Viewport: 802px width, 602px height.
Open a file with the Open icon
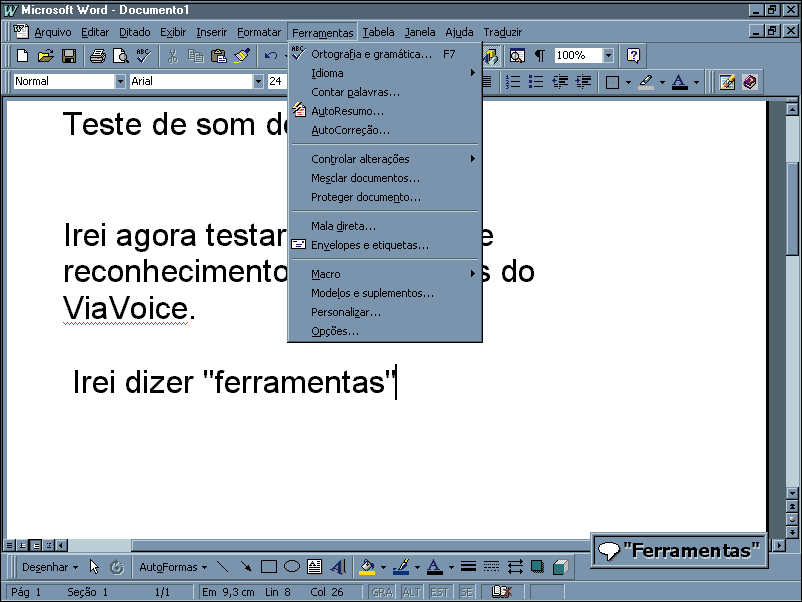click(x=46, y=56)
